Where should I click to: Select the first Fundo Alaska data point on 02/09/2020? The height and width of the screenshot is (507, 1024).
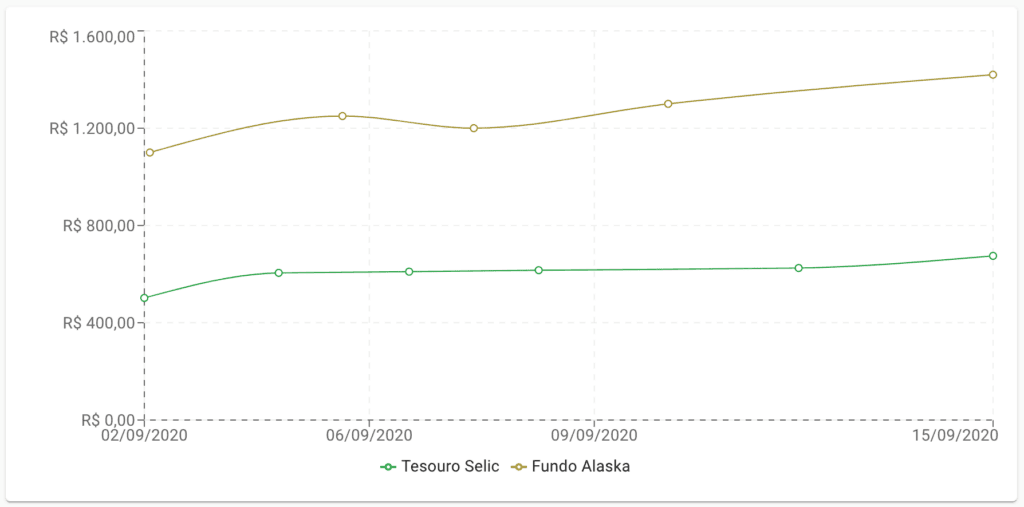150,152
